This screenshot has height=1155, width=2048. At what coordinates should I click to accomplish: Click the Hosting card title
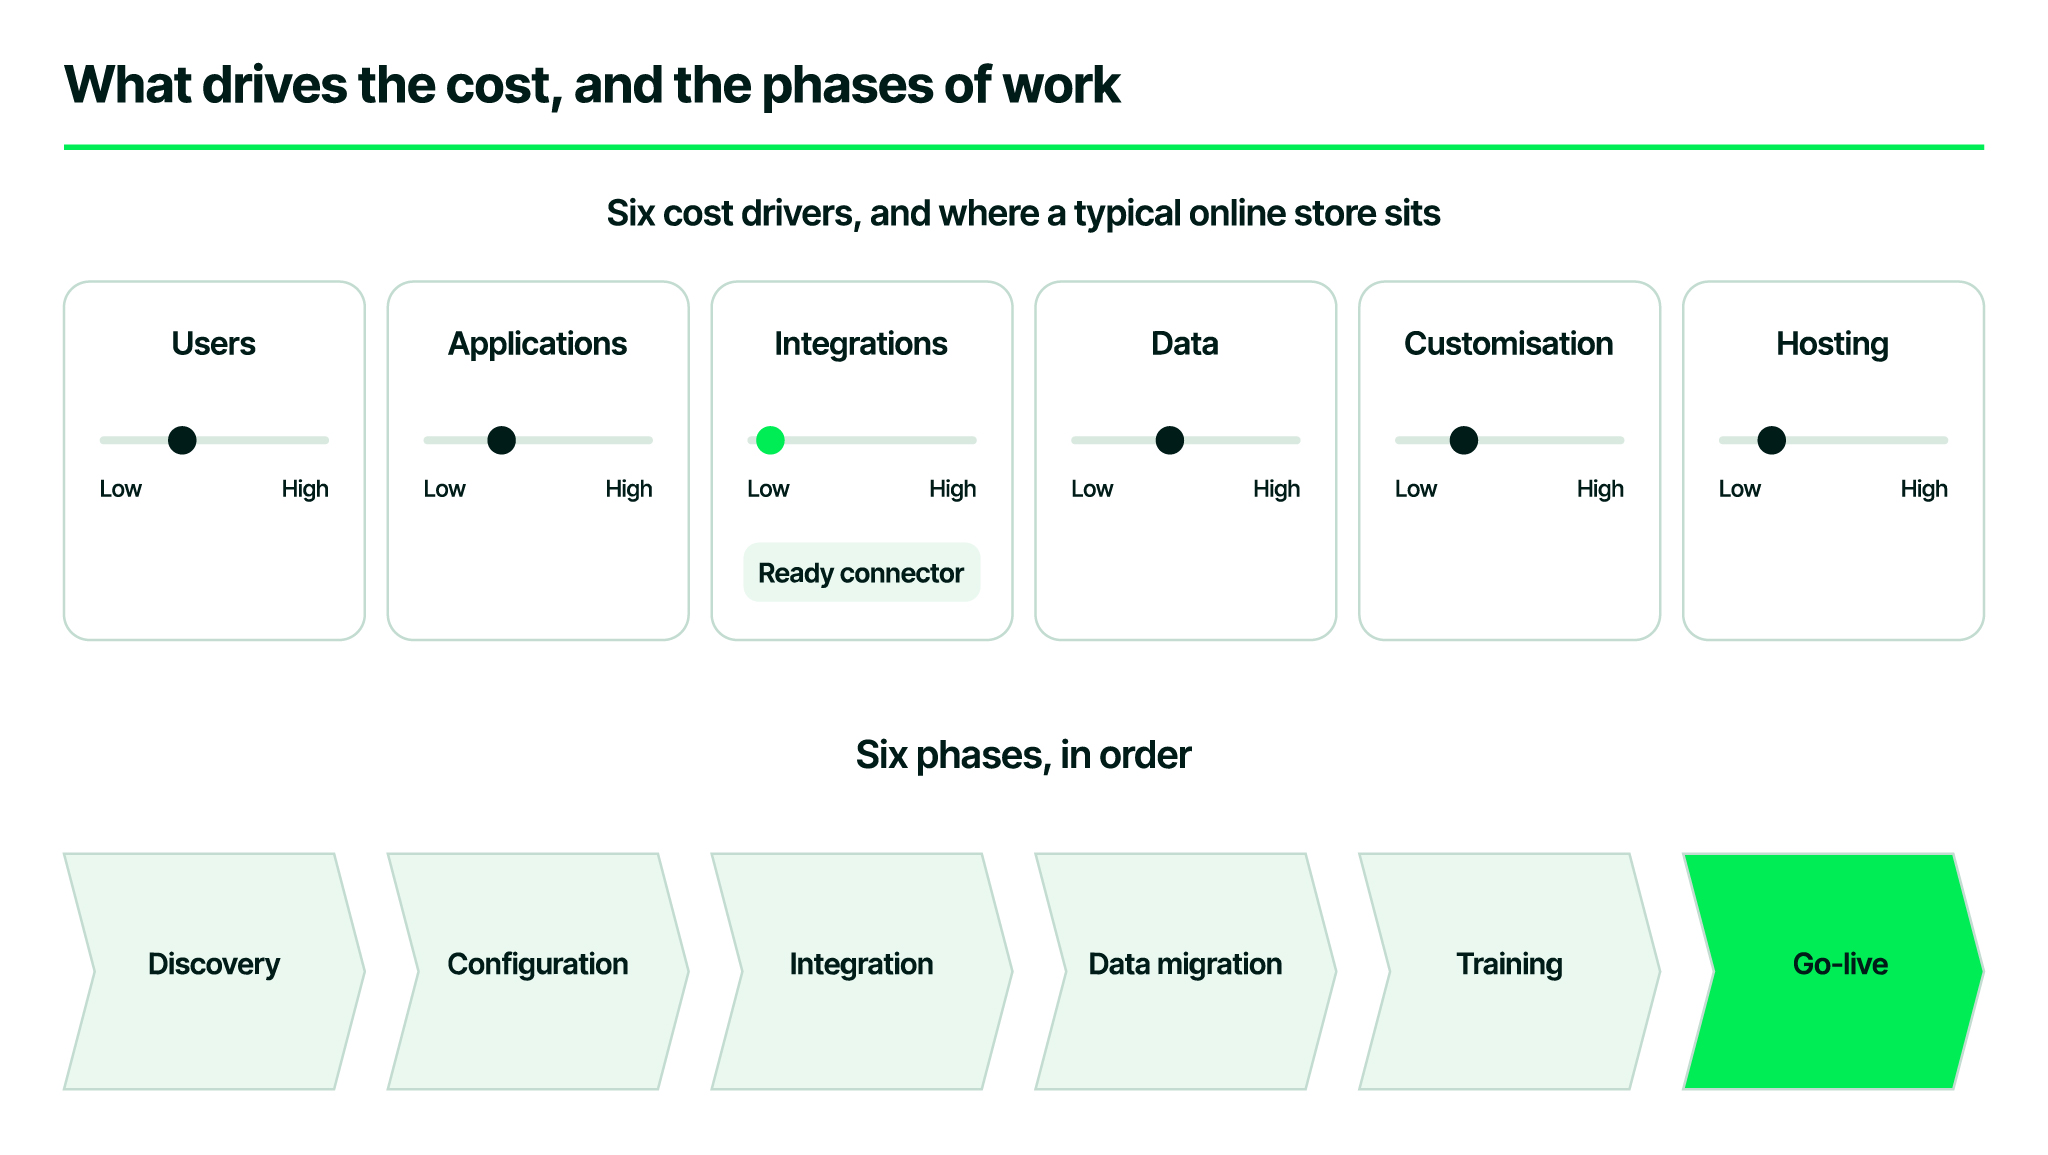tap(1833, 344)
